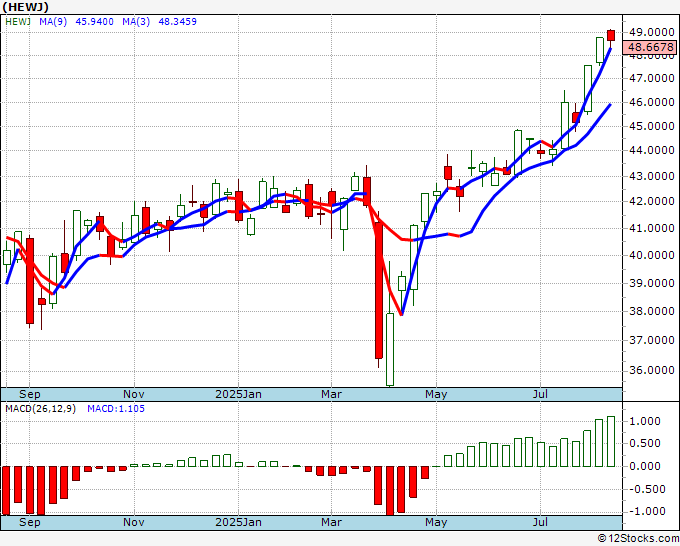Click the 39.0000 price axis label
This screenshot has height=546, width=680.
[652, 283]
